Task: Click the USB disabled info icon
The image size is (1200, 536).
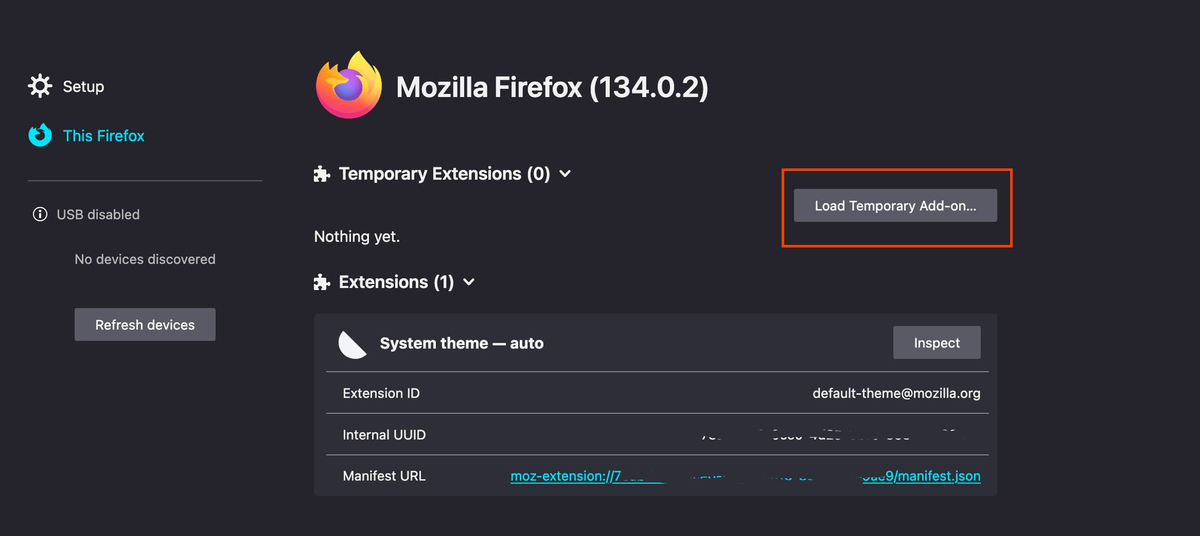Action: point(40,214)
